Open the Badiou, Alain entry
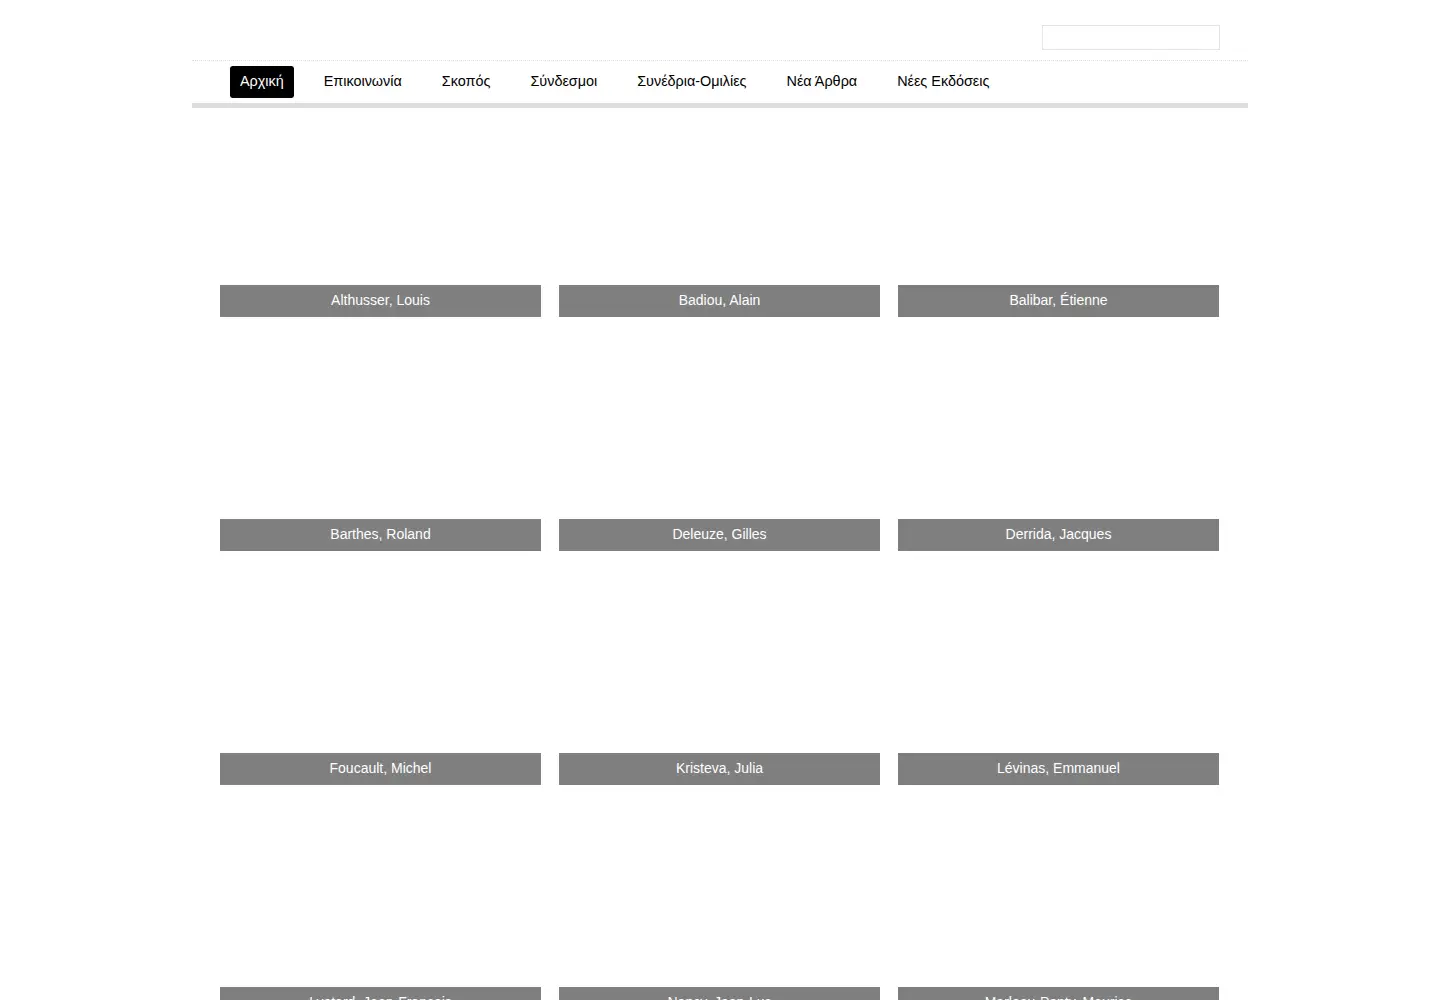 [719, 301]
